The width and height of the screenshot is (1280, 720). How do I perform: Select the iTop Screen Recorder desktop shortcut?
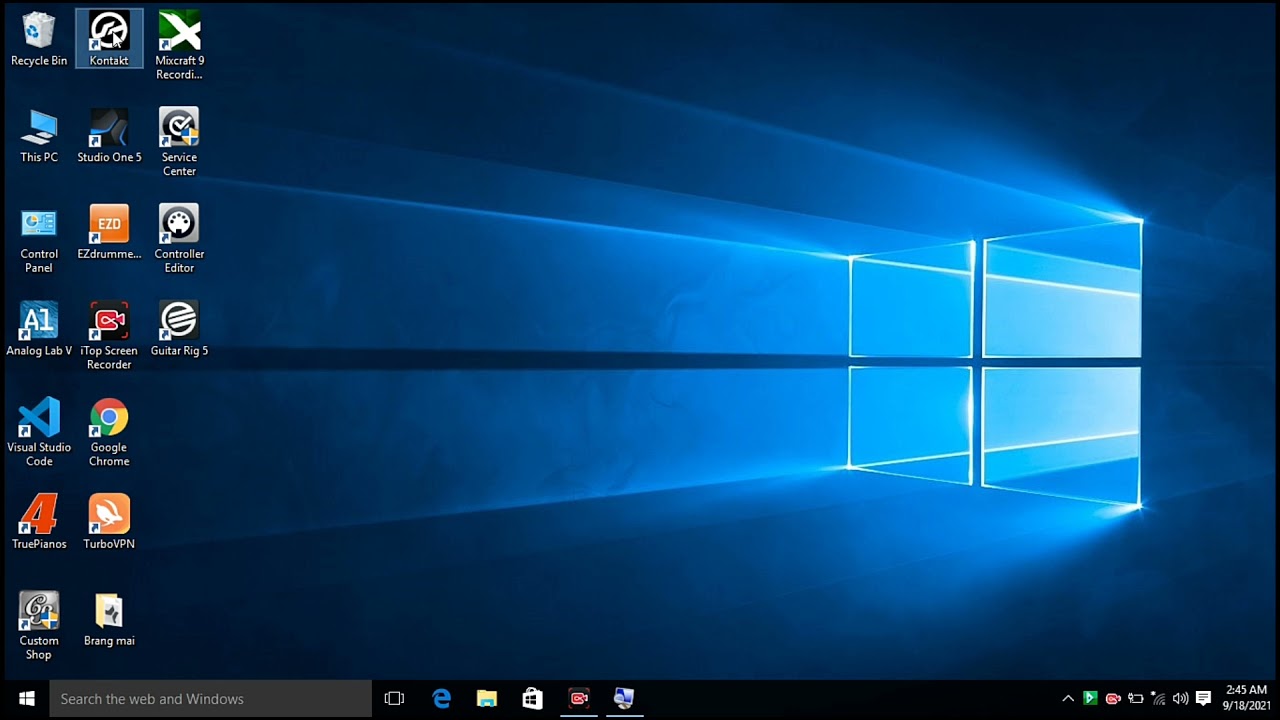pyautogui.click(x=109, y=337)
